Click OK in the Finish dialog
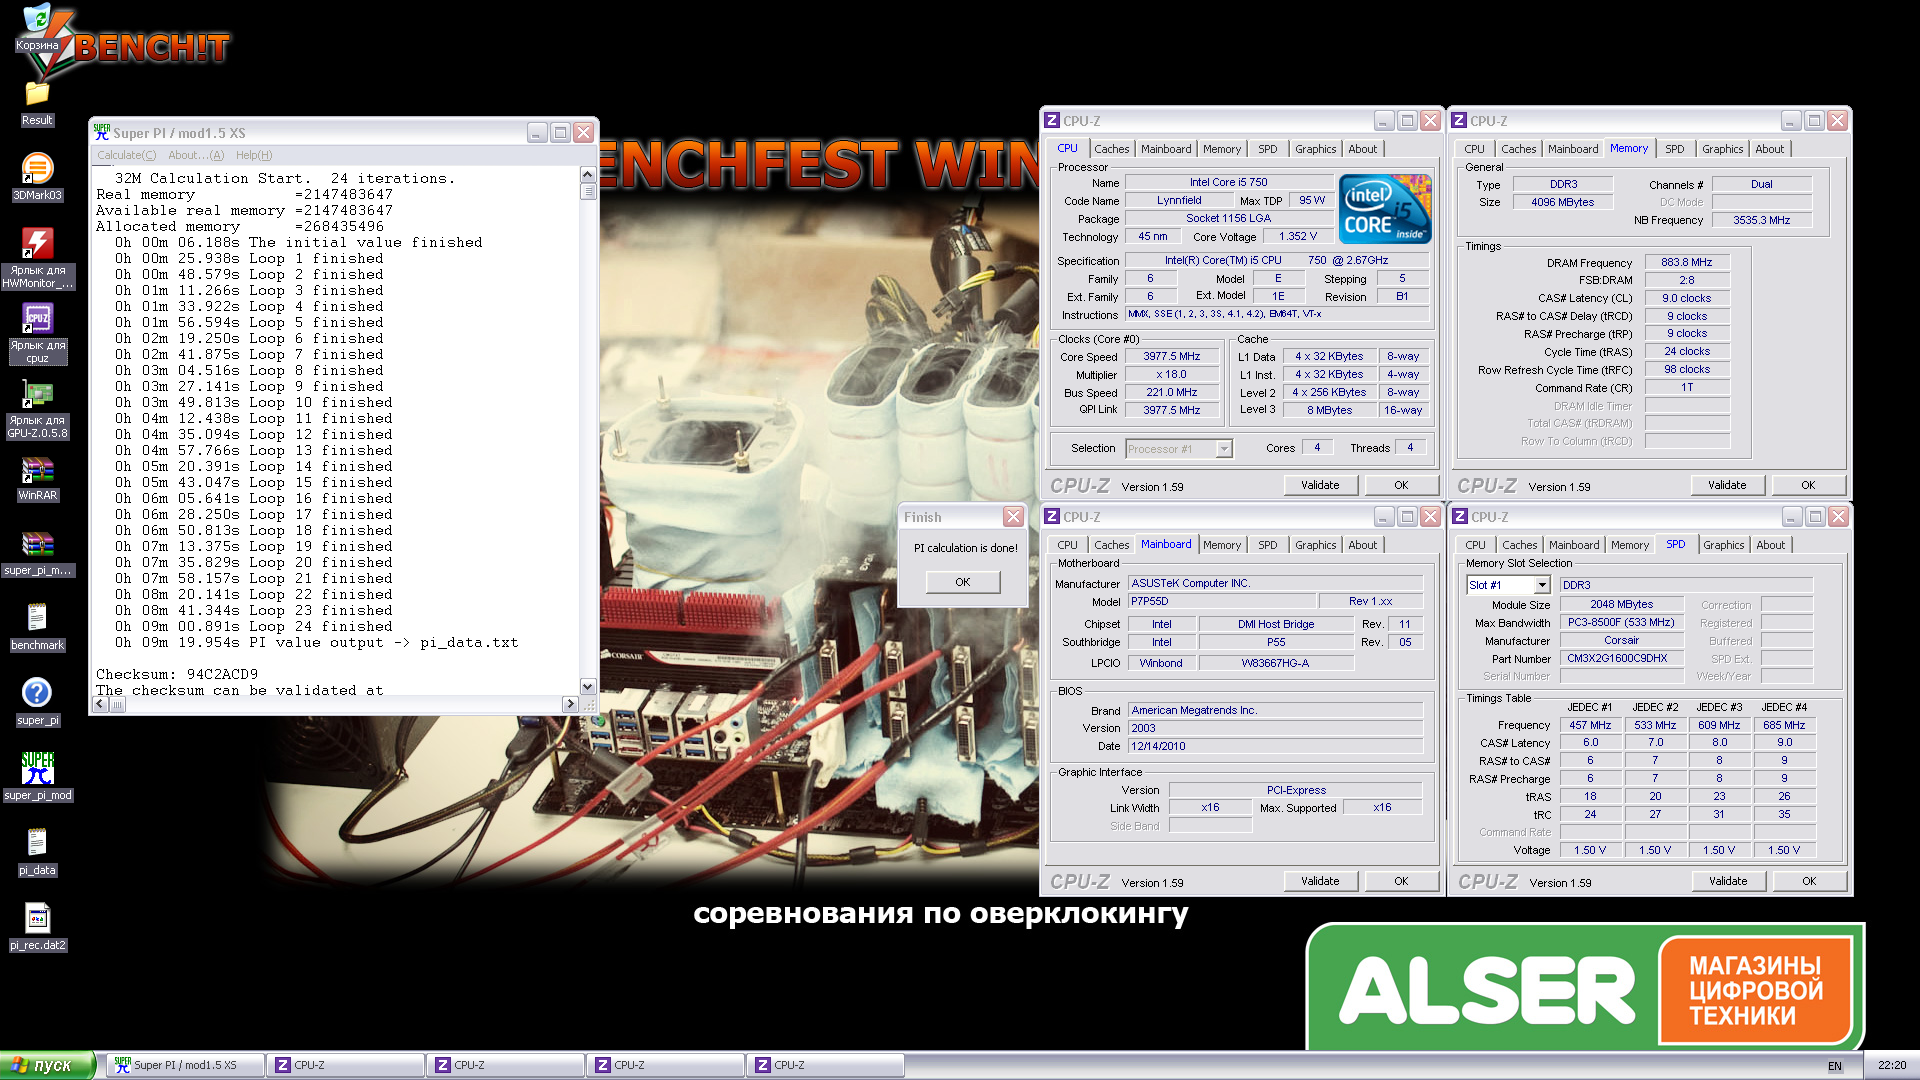The height and width of the screenshot is (1080, 1920). click(962, 582)
